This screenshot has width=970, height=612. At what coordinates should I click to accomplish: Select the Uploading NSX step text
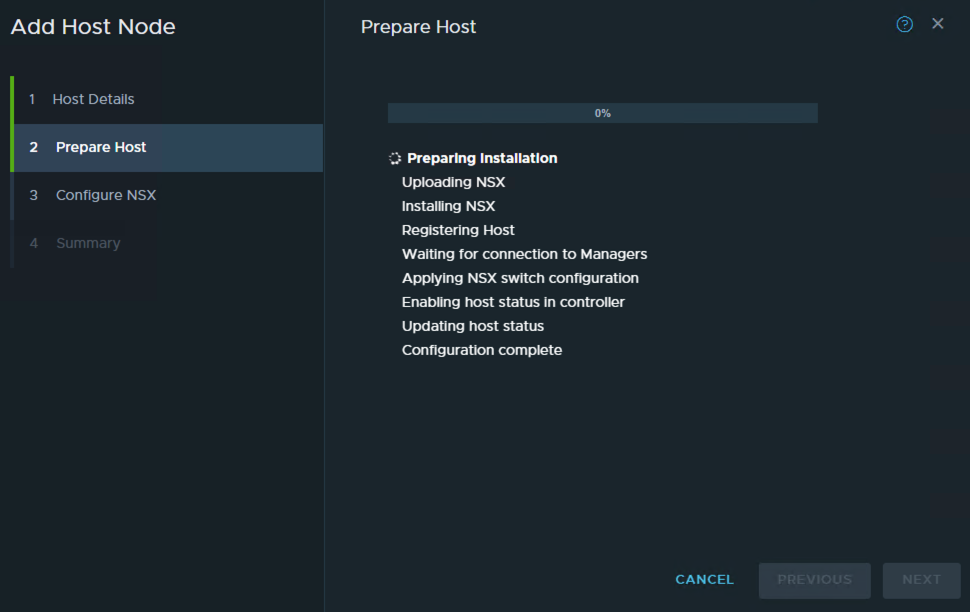(x=453, y=183)
